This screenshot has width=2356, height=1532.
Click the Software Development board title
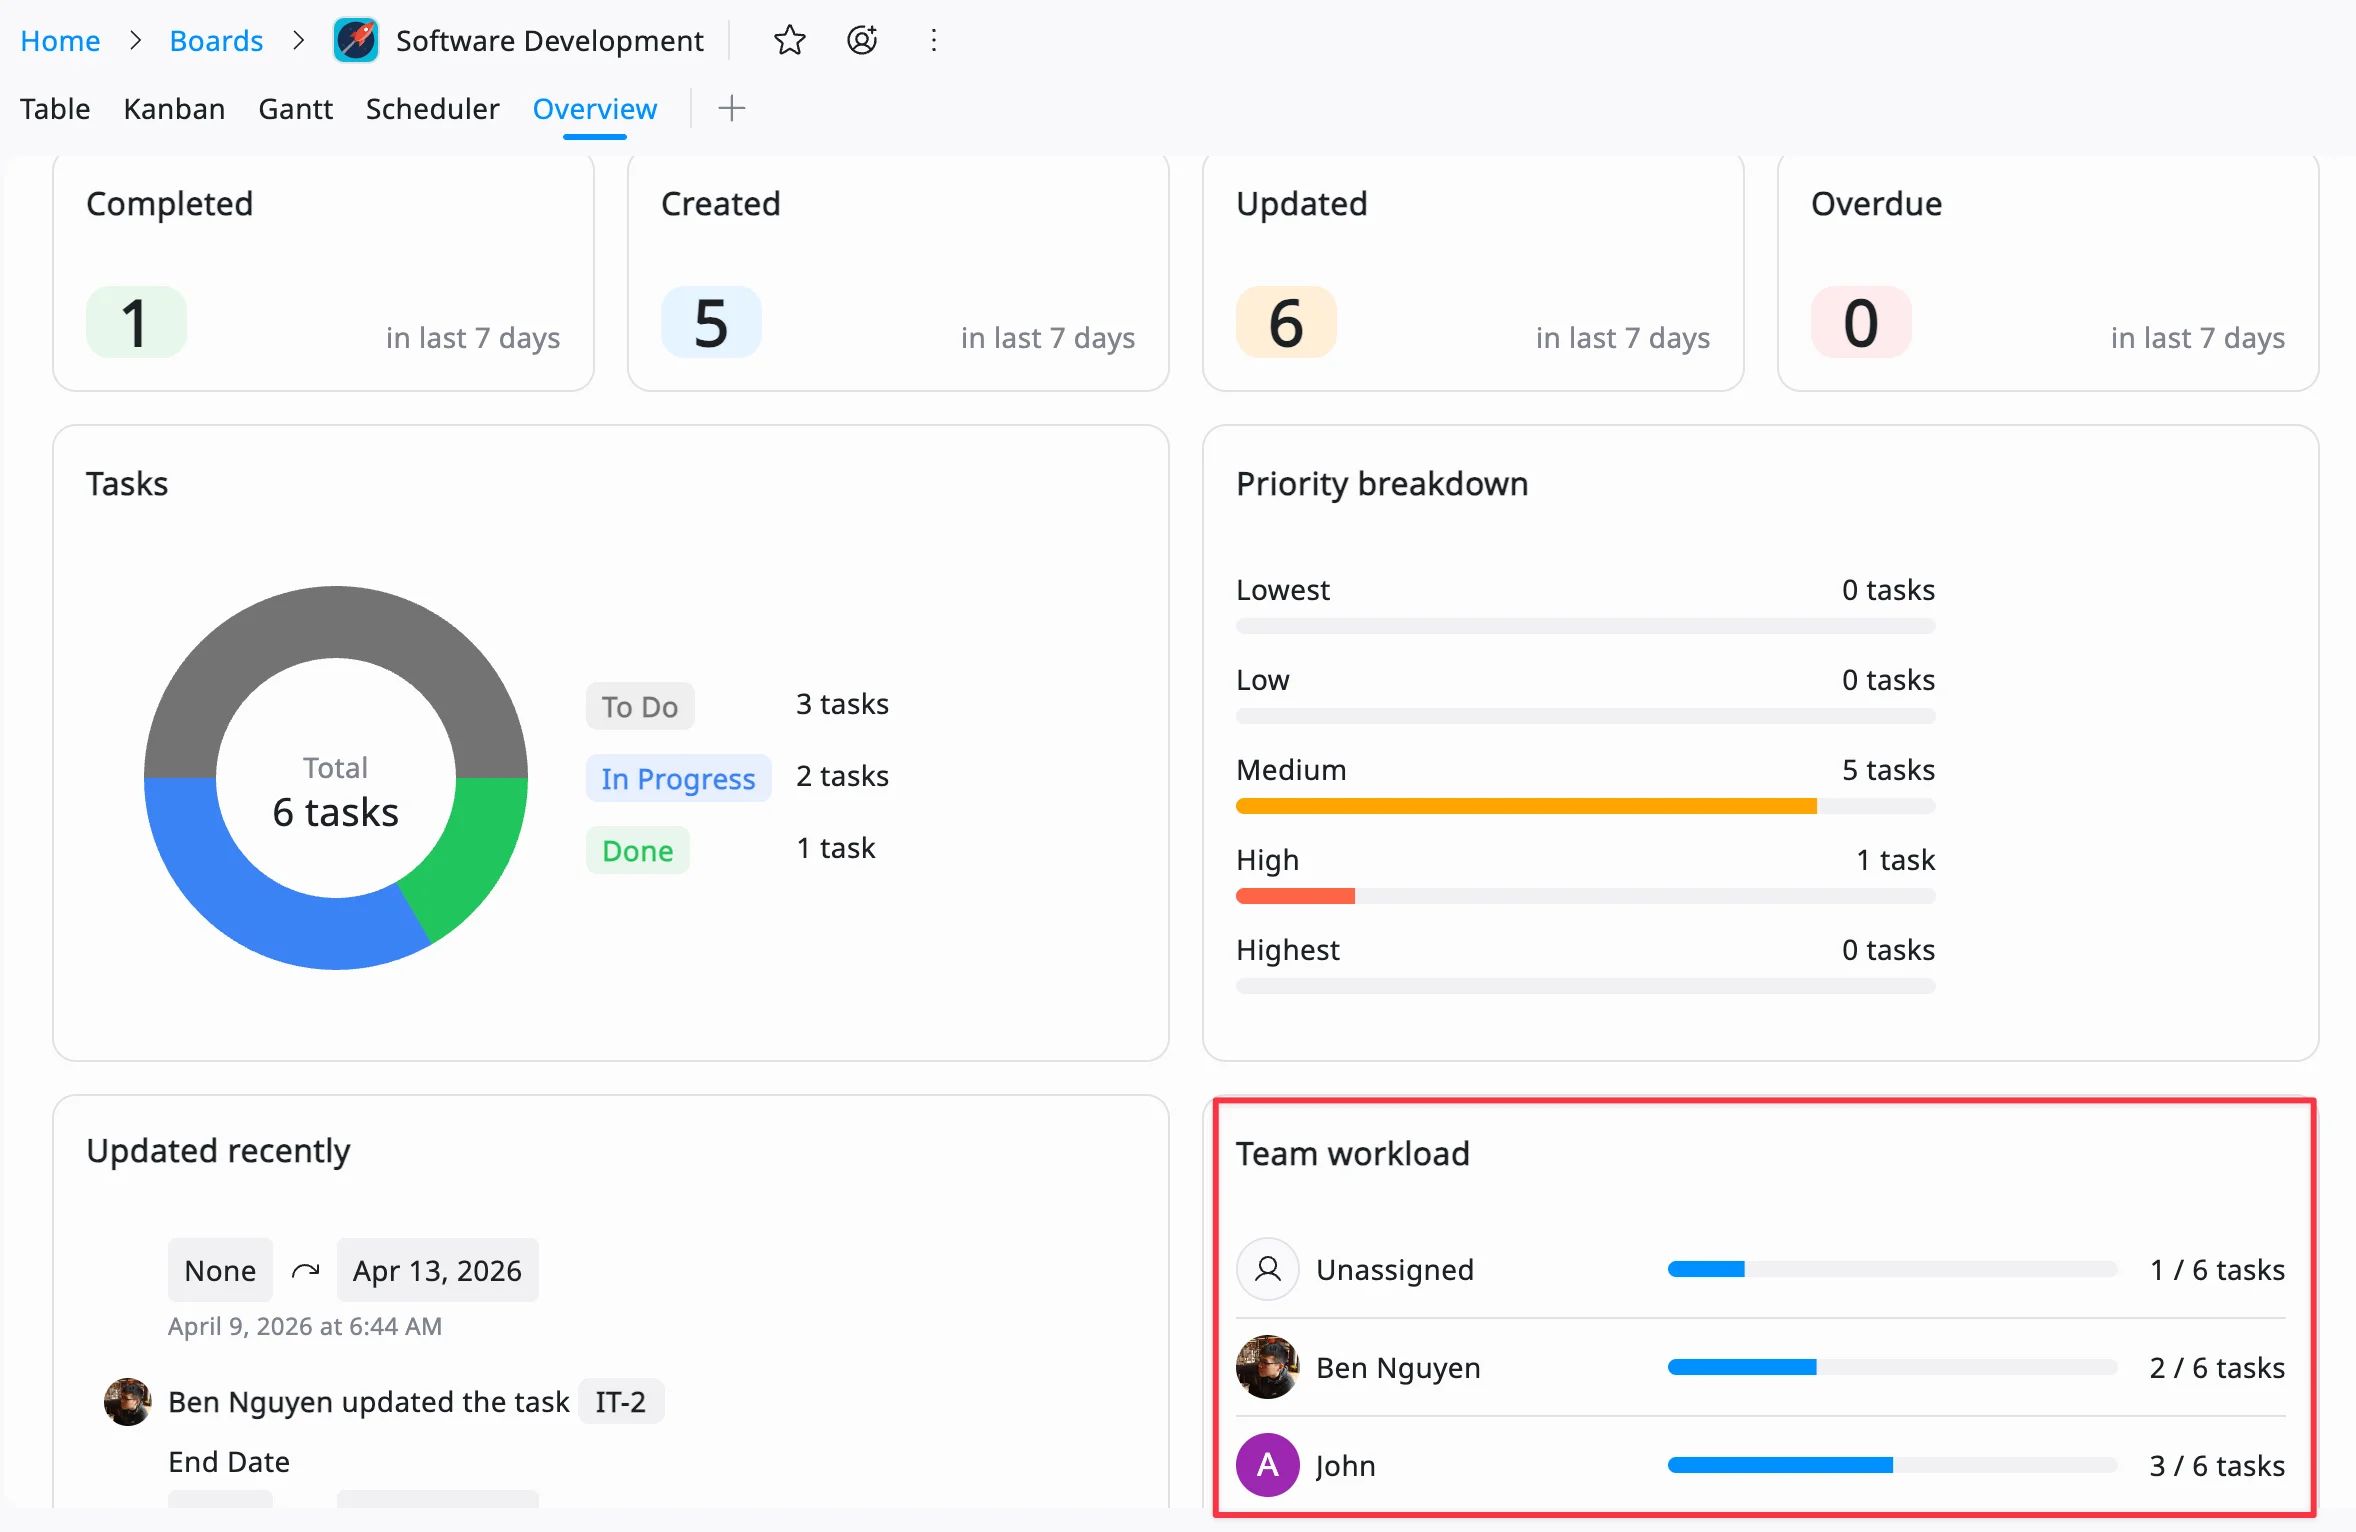click(550, 41)
